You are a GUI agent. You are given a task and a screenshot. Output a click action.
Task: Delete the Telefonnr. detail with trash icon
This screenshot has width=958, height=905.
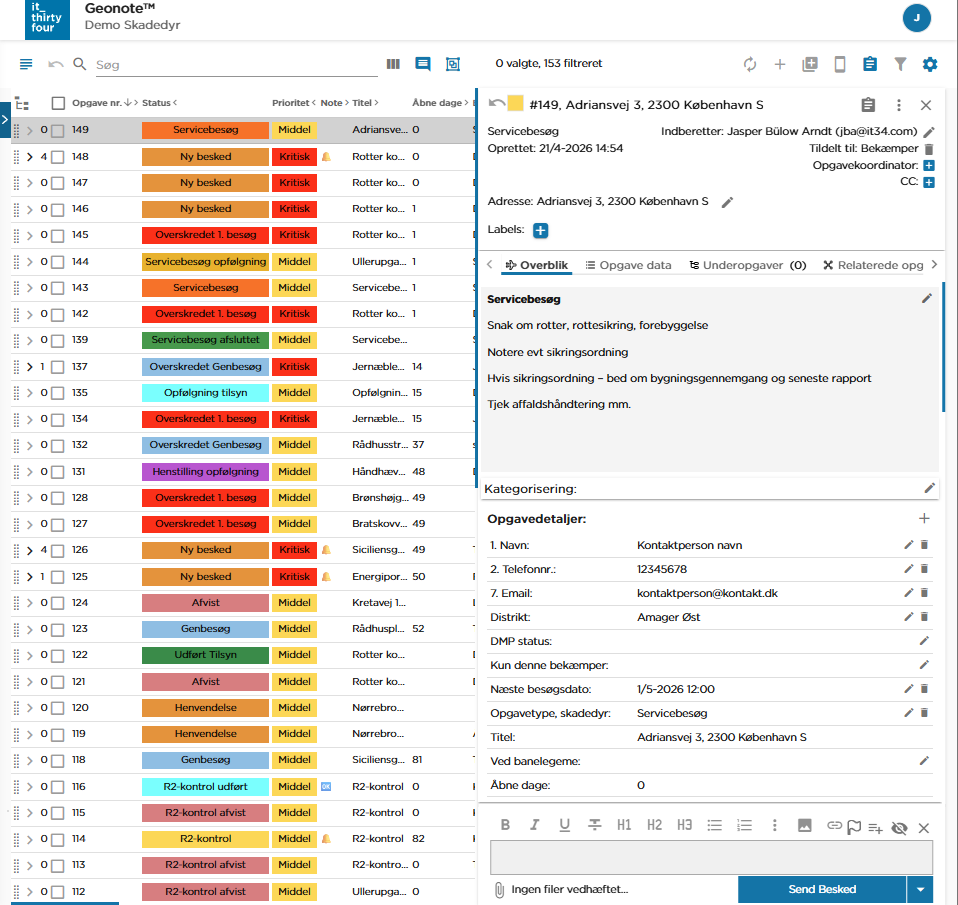point(924,569)
